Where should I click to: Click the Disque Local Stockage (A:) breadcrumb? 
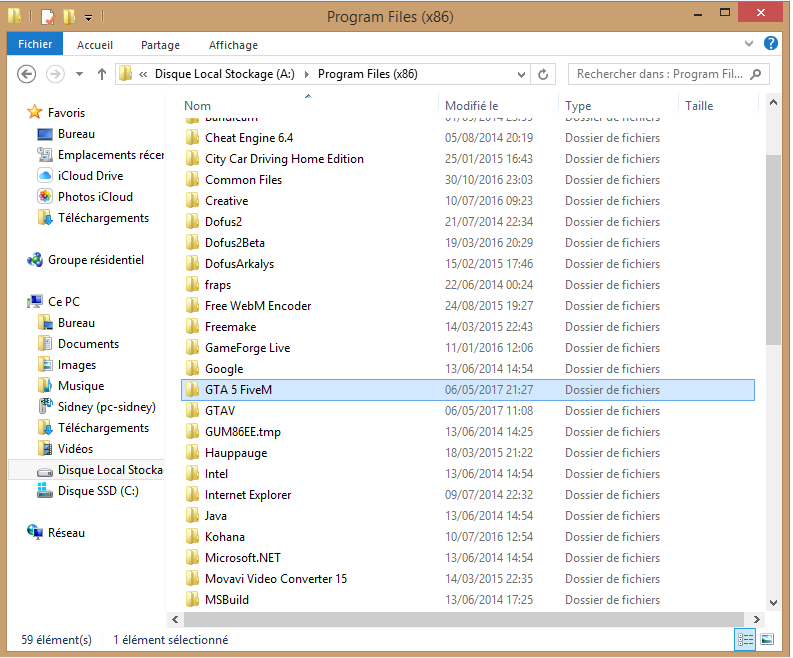click(225, 74)
